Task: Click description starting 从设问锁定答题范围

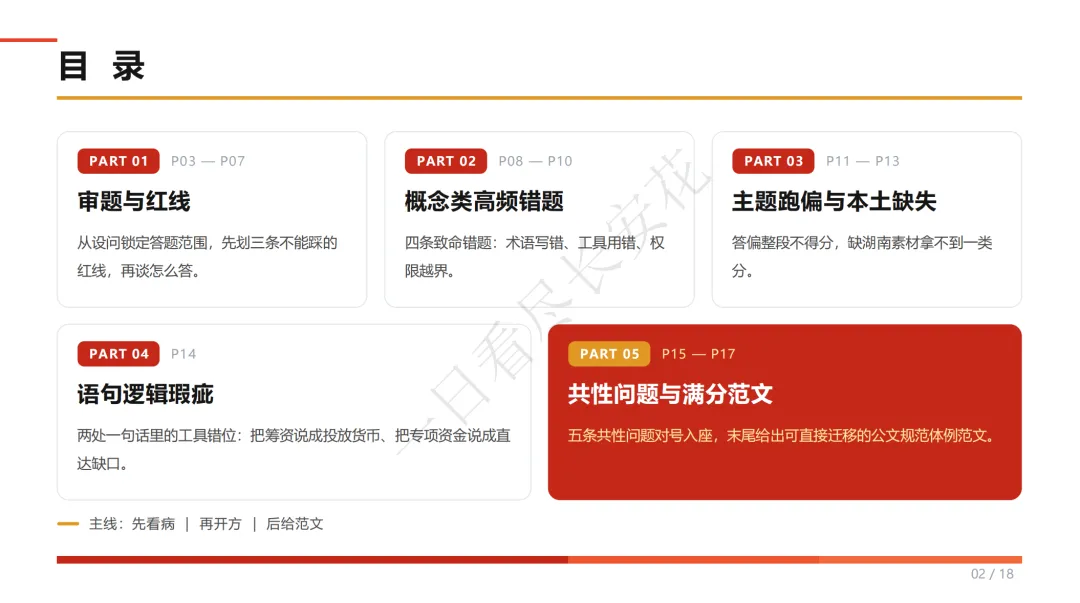Action: [207, 257]
